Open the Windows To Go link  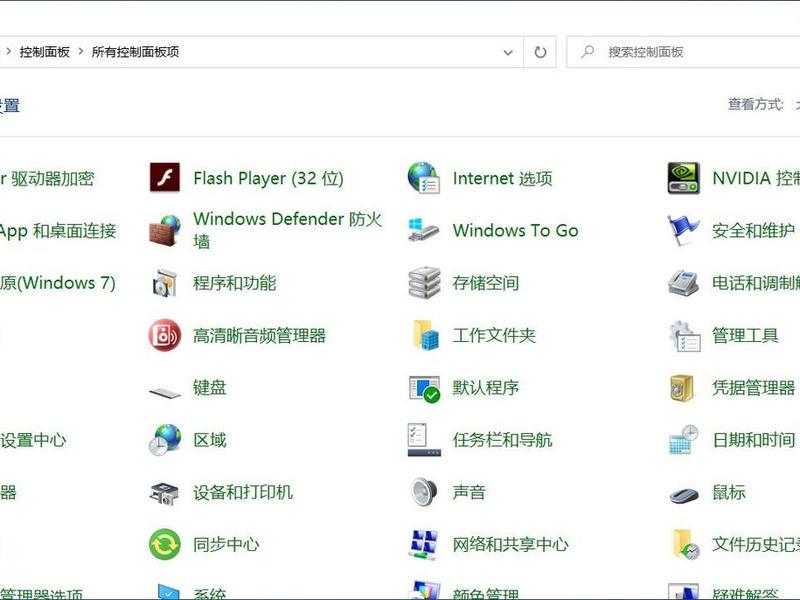click(x=515, y=231)
